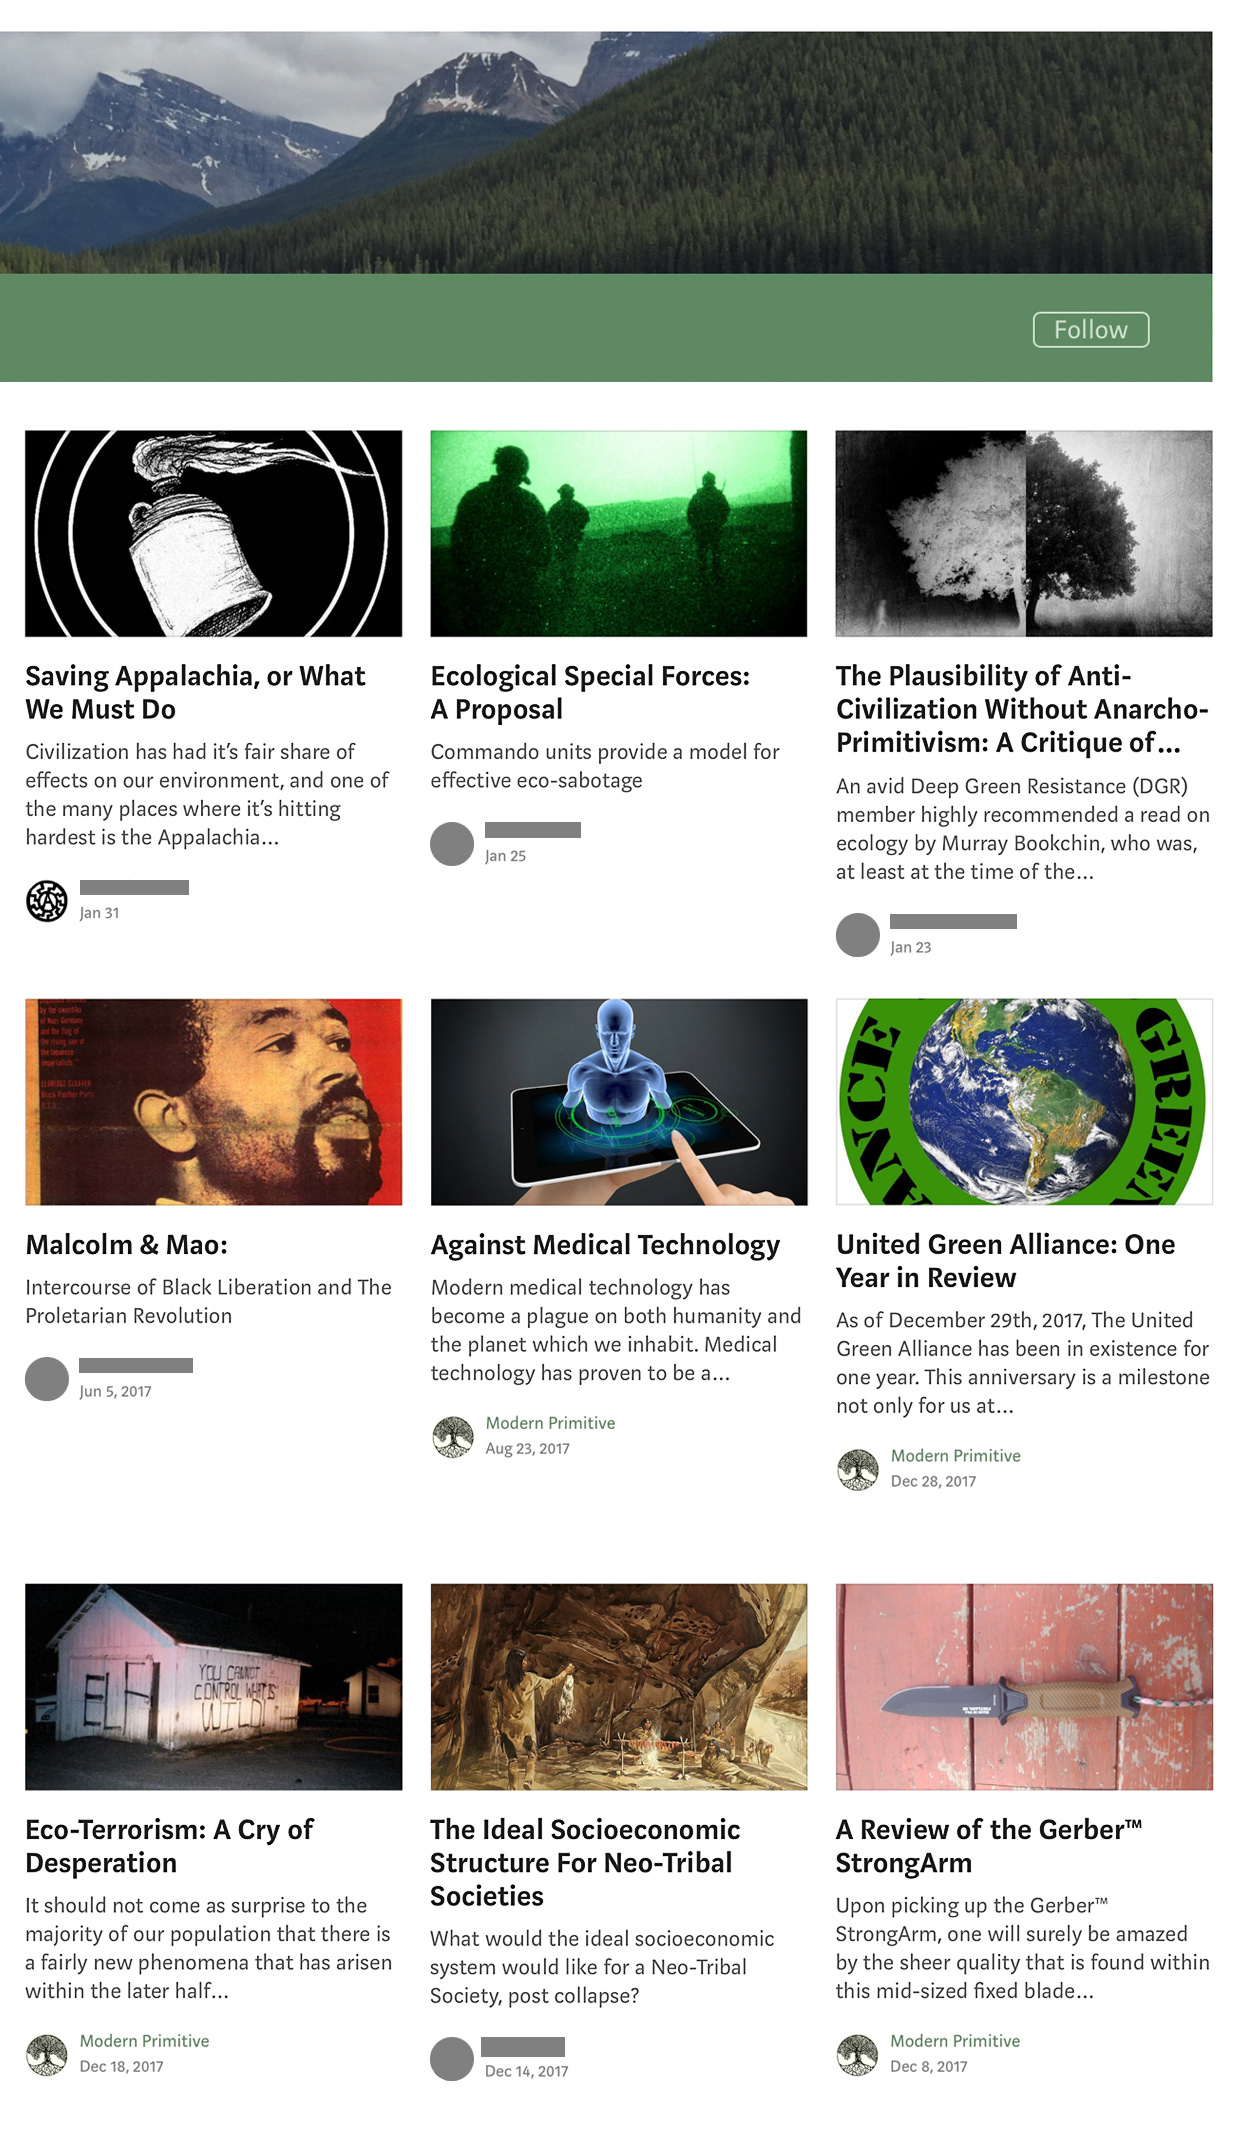Viewport: 1238px width, 2153px height.
Task: Click Modern Primitive tree avatar dated Aug 23, 2017
Action: (452, 1437)
